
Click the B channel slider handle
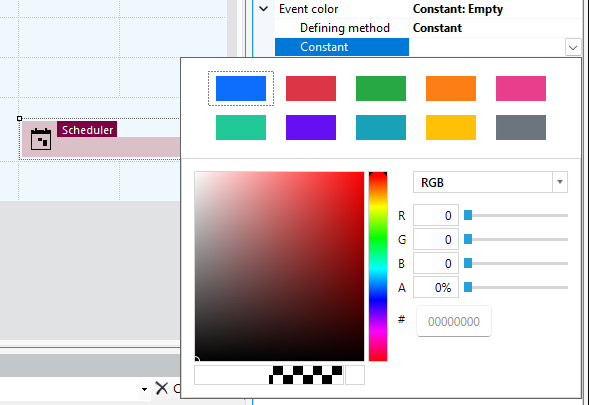tap(468, 263)
